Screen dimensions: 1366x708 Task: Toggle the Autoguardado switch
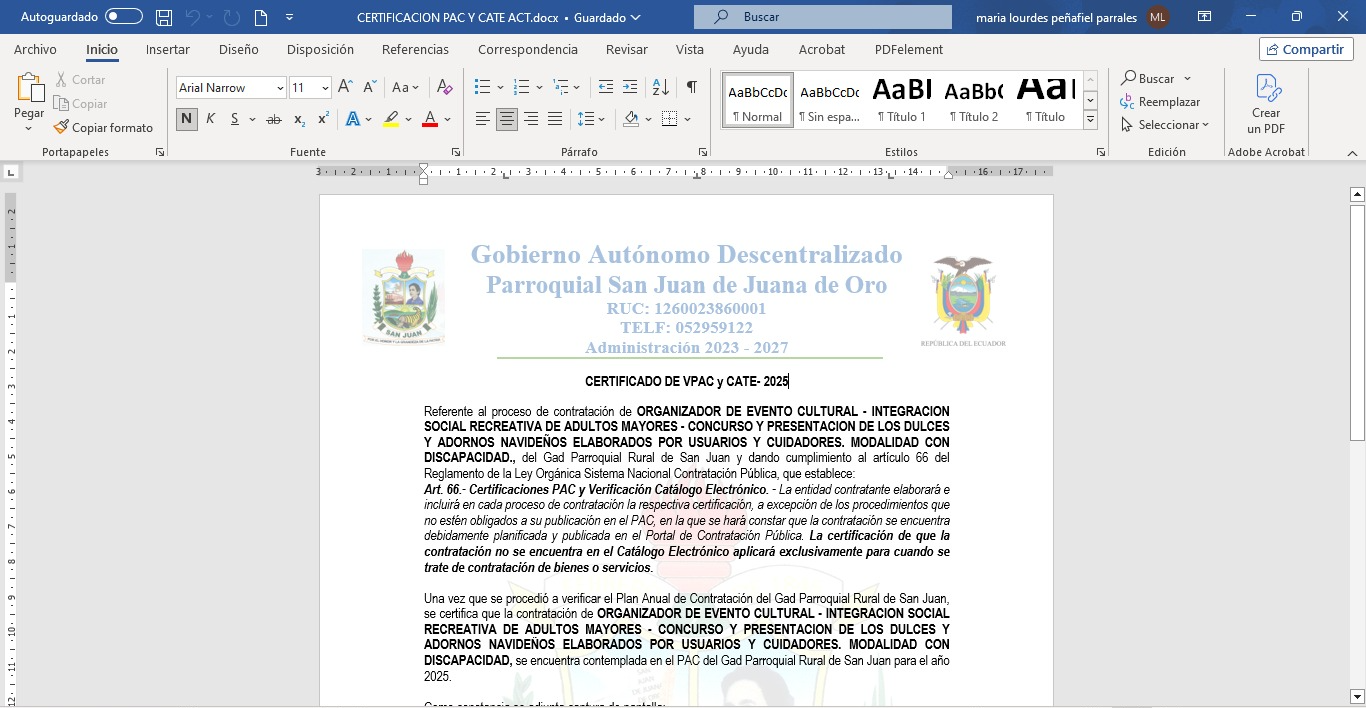[124, 17]
